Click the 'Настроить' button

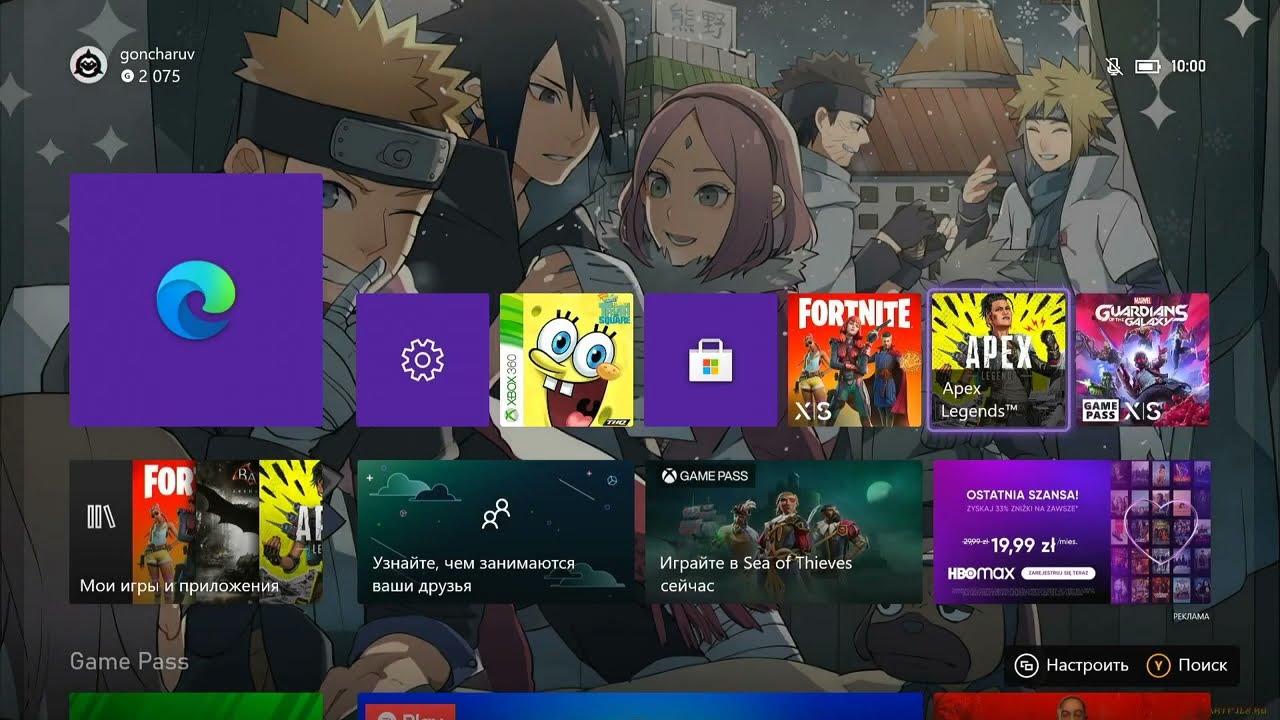1072,665
